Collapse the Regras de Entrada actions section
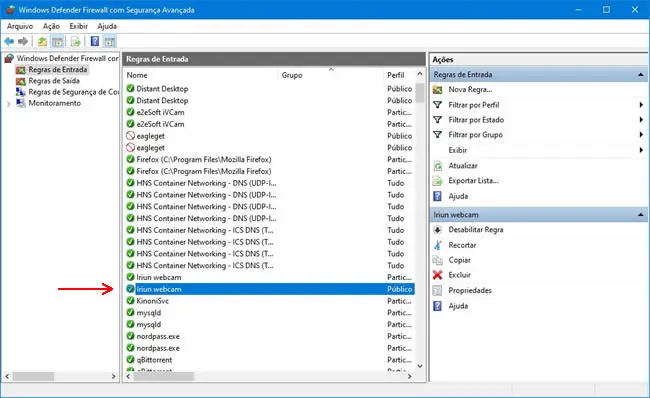Screen dimensions: 650x398 (640, 75)
